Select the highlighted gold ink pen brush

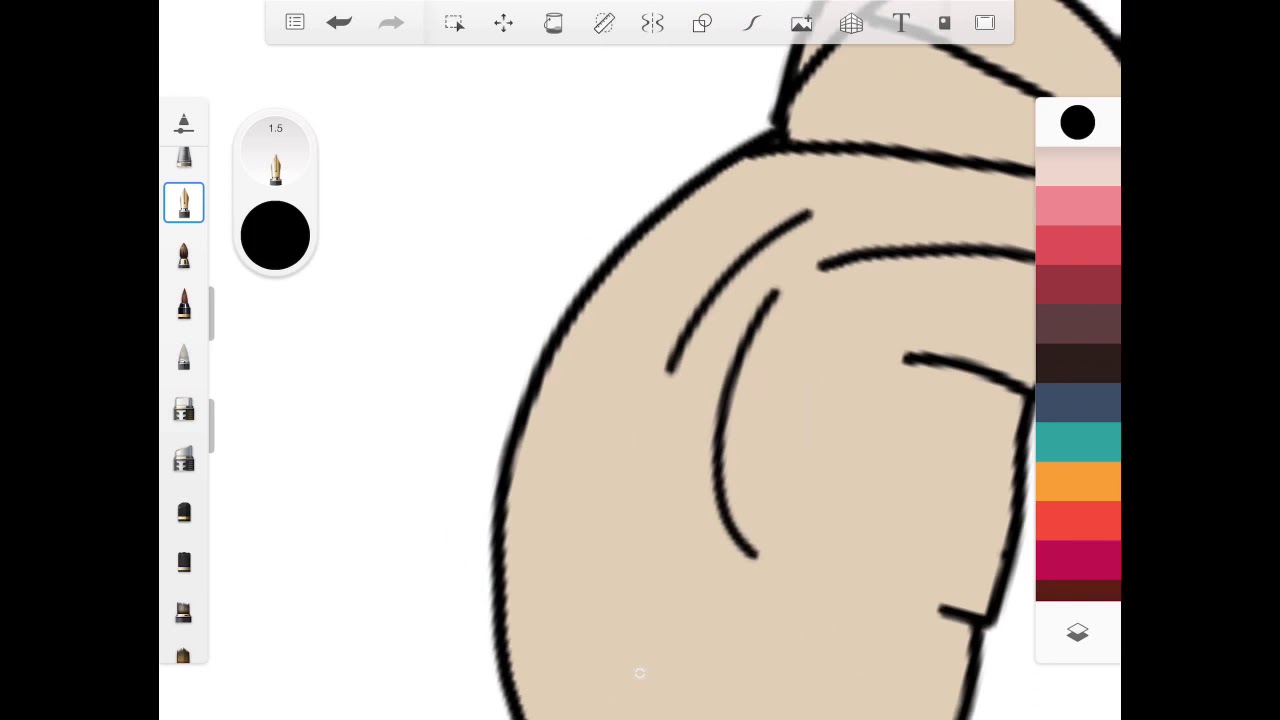tap(184, 203)
